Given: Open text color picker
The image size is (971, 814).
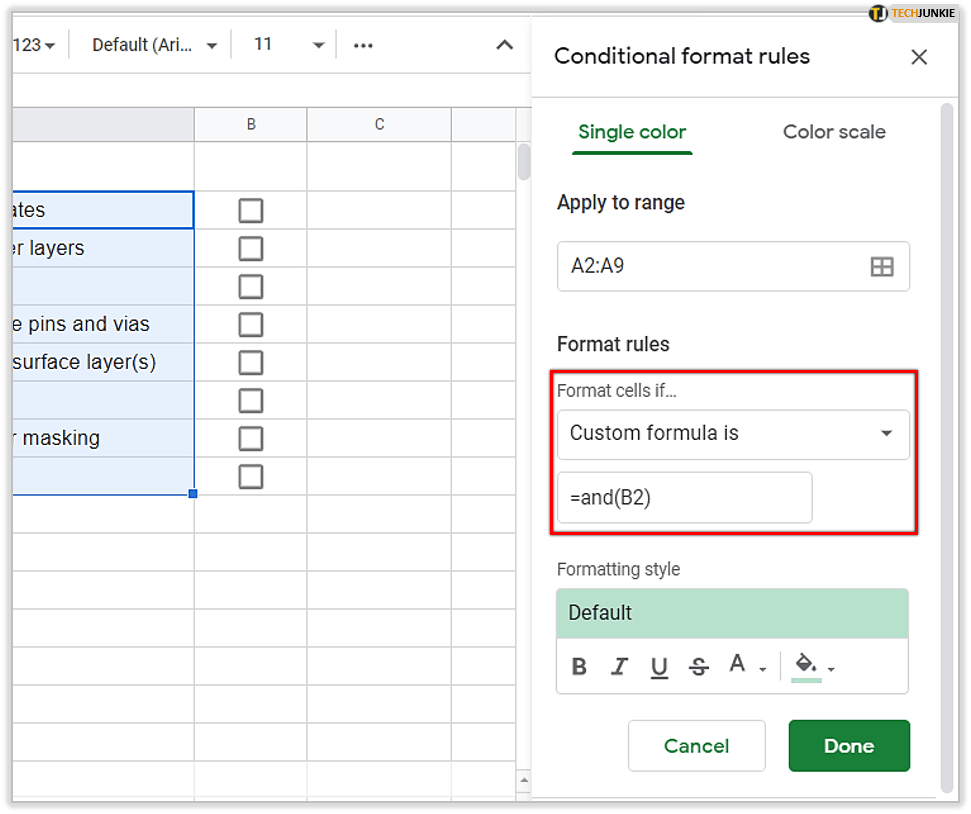Looking at the screenshot, I should coord(745,666).
